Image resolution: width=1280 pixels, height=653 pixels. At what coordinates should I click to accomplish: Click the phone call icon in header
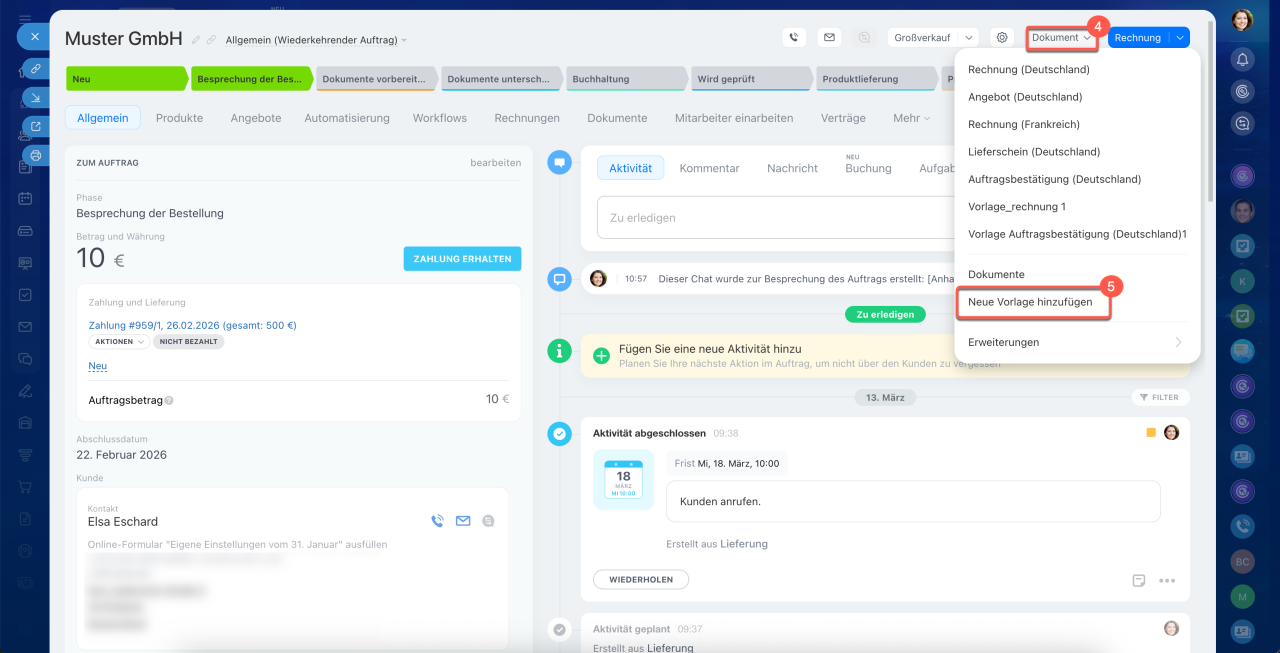coord(794,38)
